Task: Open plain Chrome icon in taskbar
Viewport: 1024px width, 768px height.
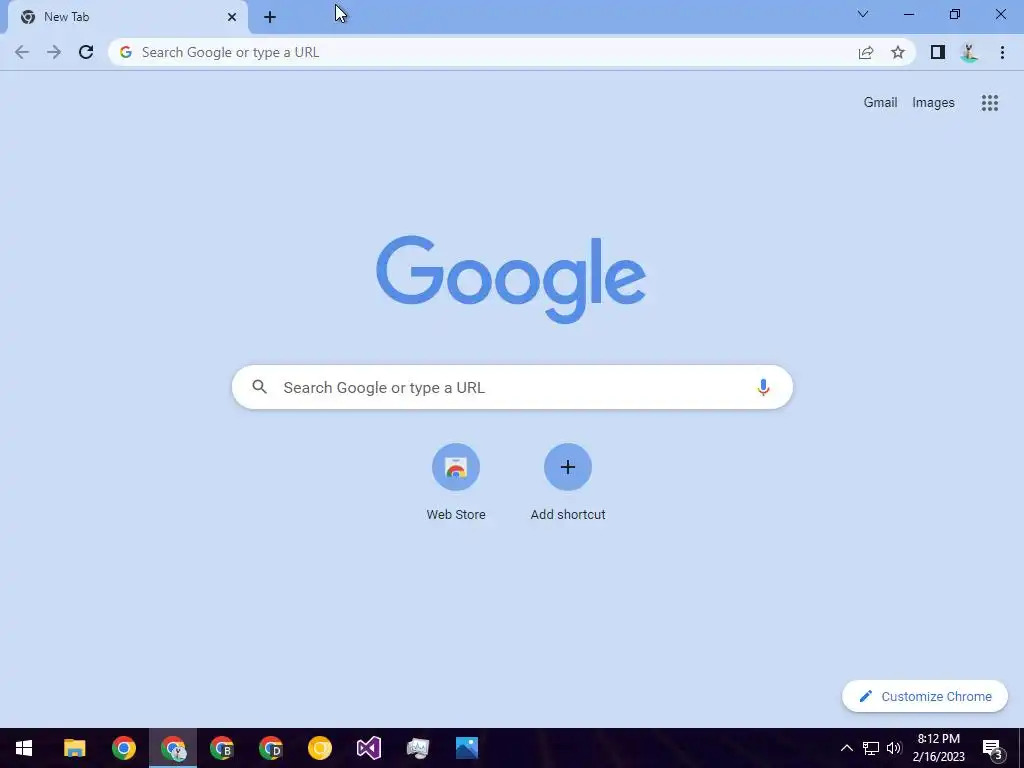Action: (x=123, y=748)
